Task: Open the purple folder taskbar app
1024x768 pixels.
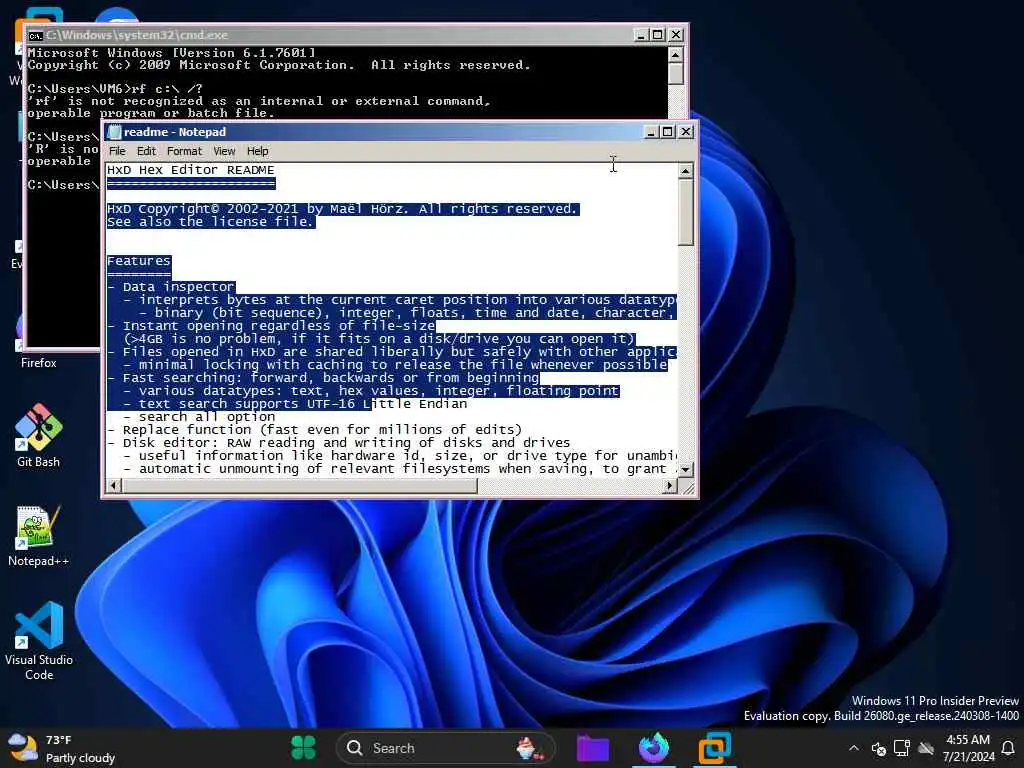Action: (x=593, y=748)
